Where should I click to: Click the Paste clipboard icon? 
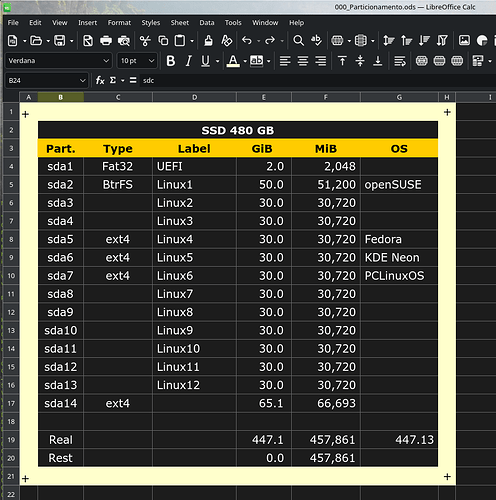(x=180, y=41)
